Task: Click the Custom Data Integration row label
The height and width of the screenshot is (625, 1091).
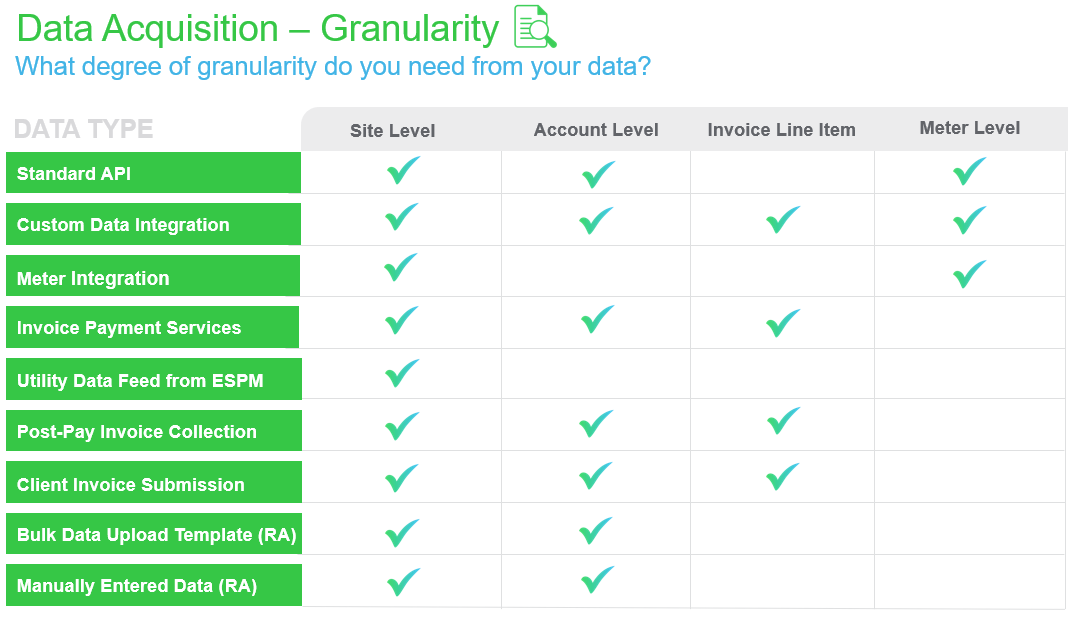Action: (123, 225)
